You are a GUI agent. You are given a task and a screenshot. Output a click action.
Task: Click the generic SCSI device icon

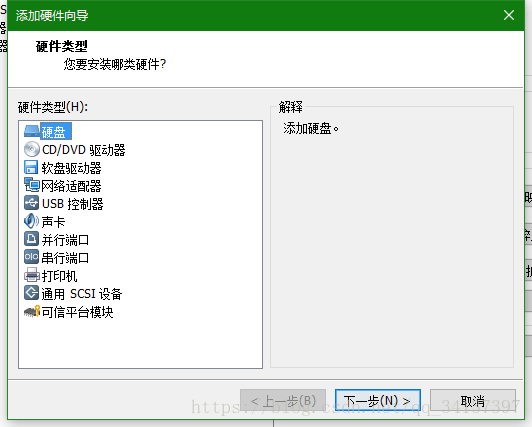coord(31,293)
